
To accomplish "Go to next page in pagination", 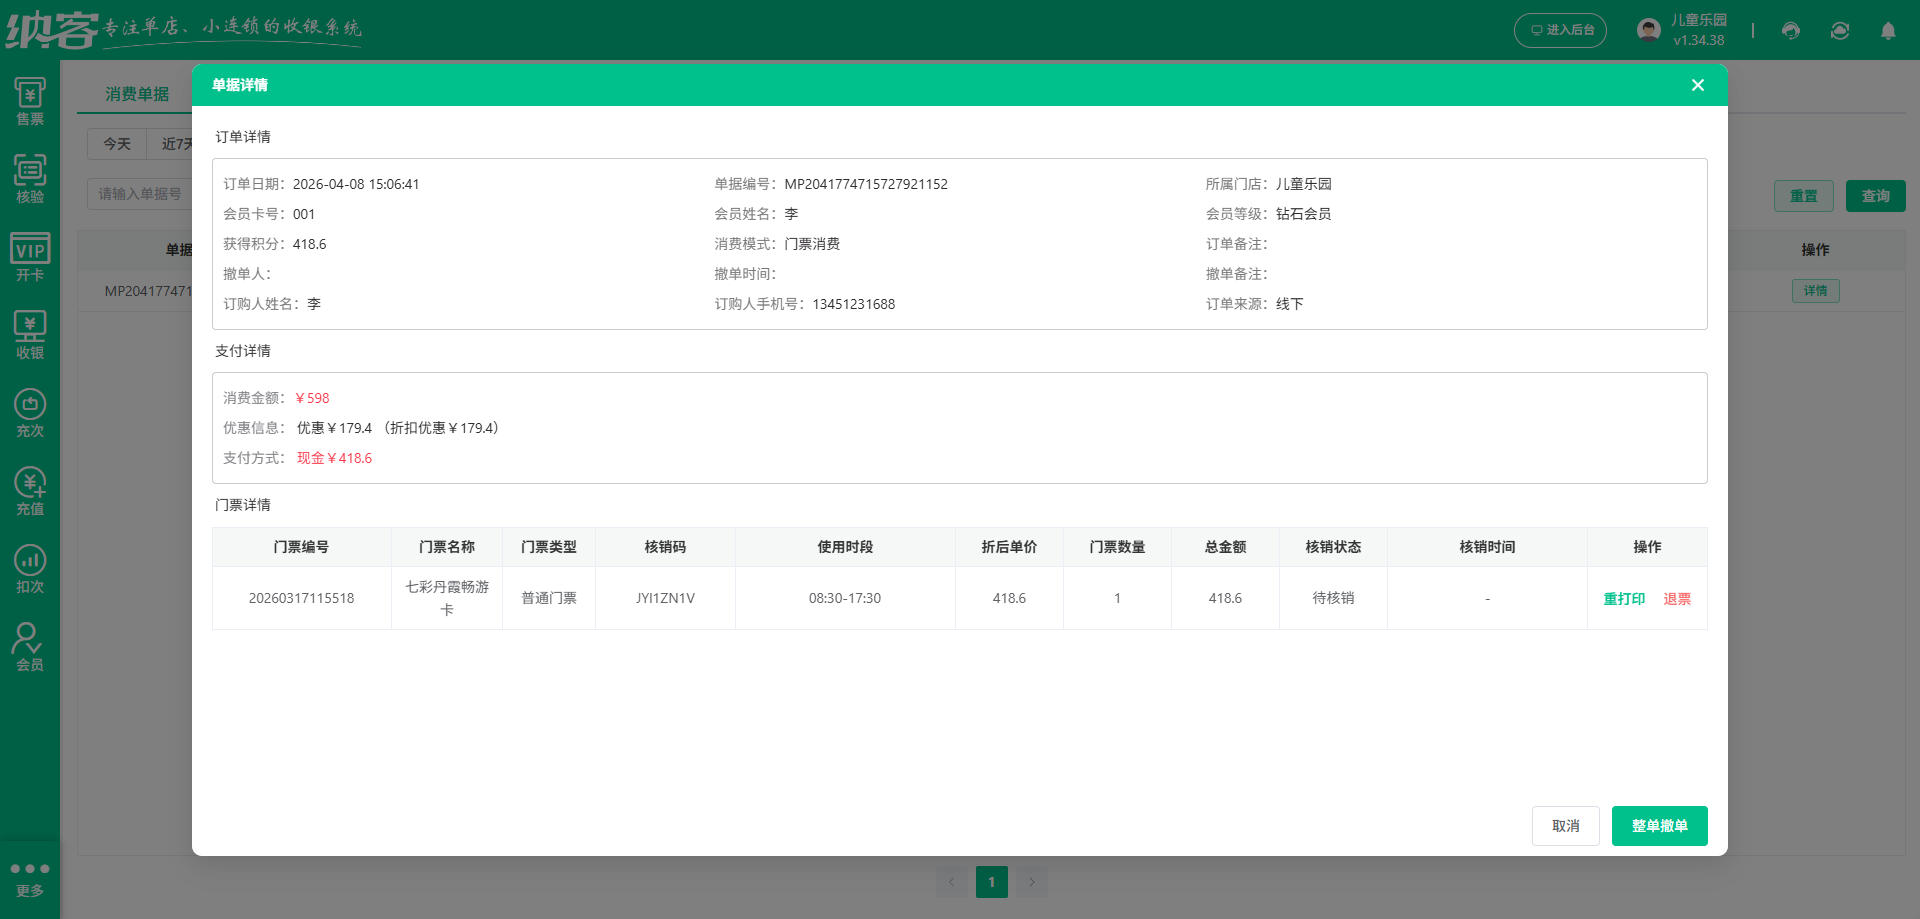I will (1032, 882).
